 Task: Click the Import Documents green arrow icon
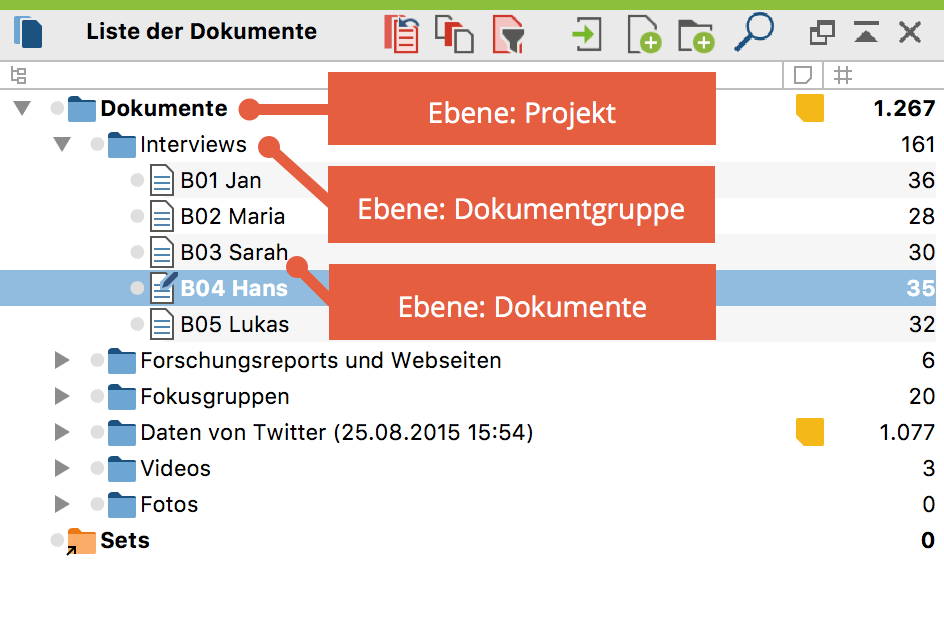coord(586,34)
